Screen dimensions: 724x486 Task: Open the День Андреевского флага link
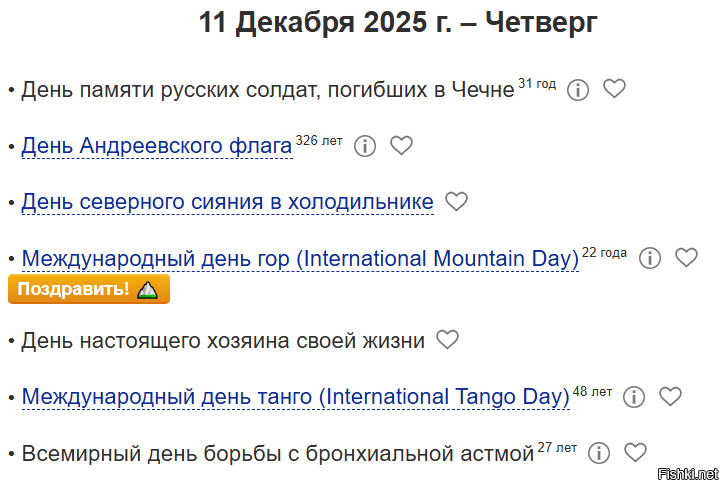pyautogui.click(x=157, y=146)
